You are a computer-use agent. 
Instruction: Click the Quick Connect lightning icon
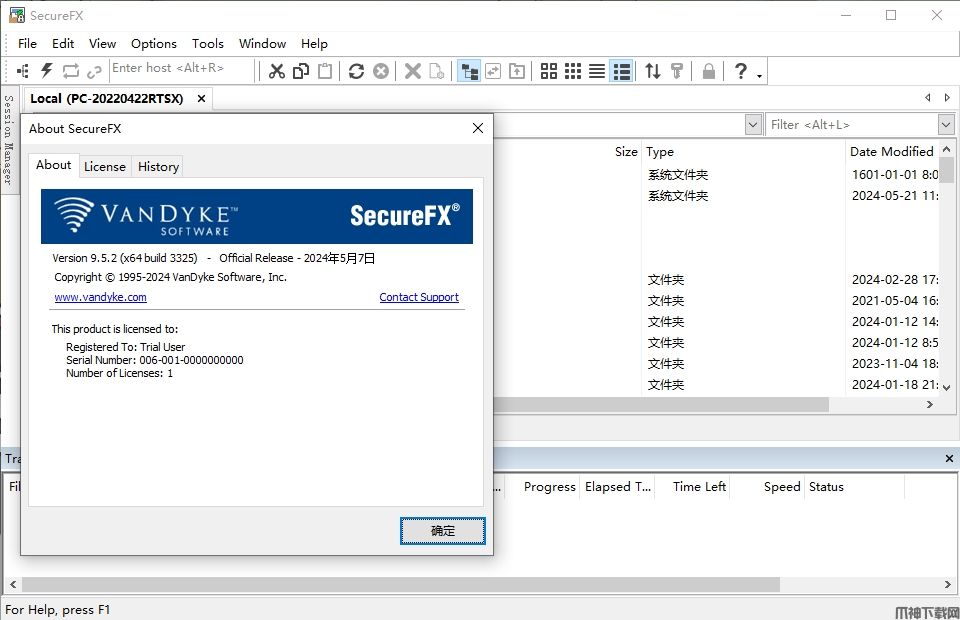[47, 71]
